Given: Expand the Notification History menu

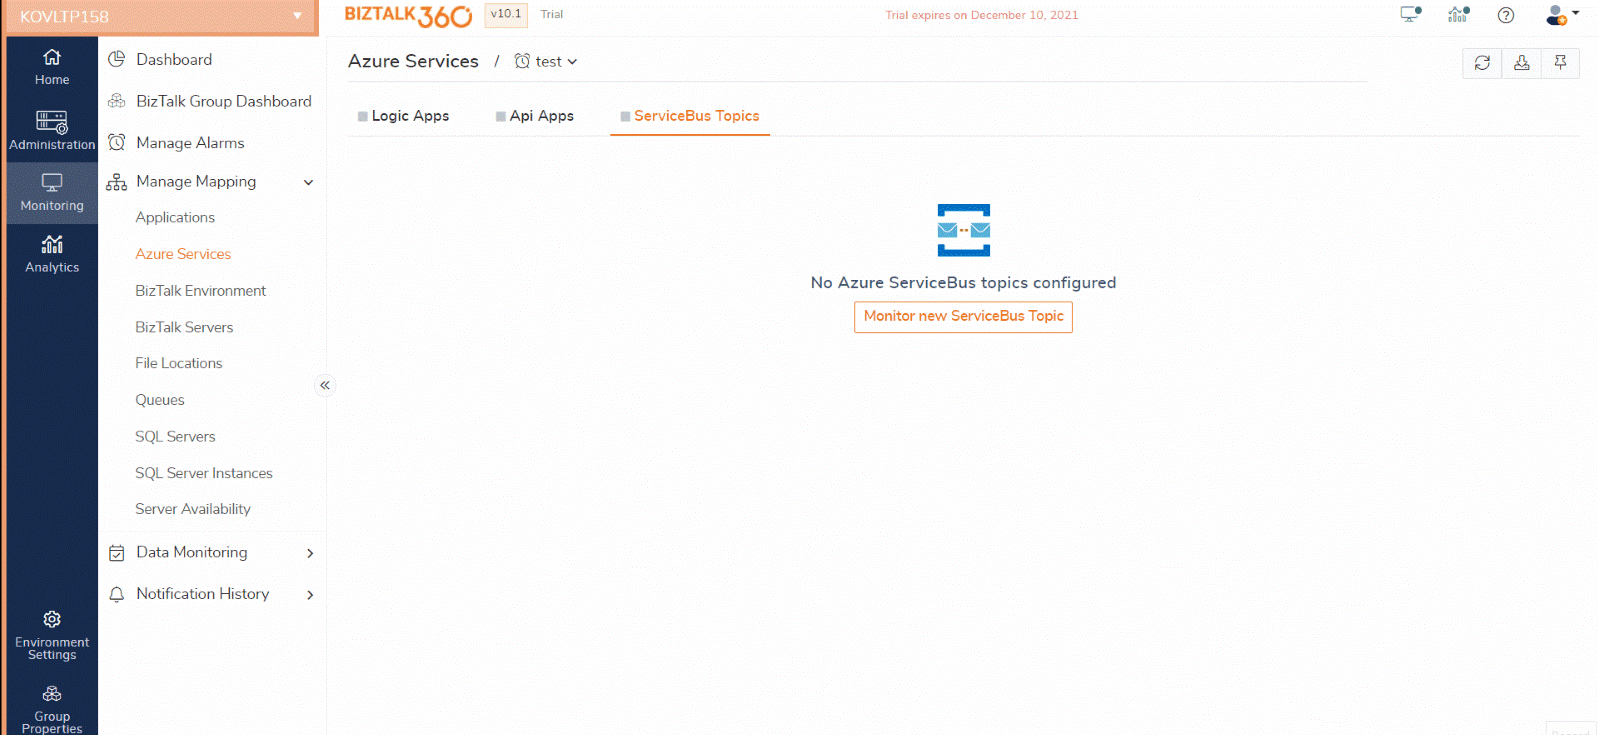Looking at the screenshot, I should [x=310, y=594].
